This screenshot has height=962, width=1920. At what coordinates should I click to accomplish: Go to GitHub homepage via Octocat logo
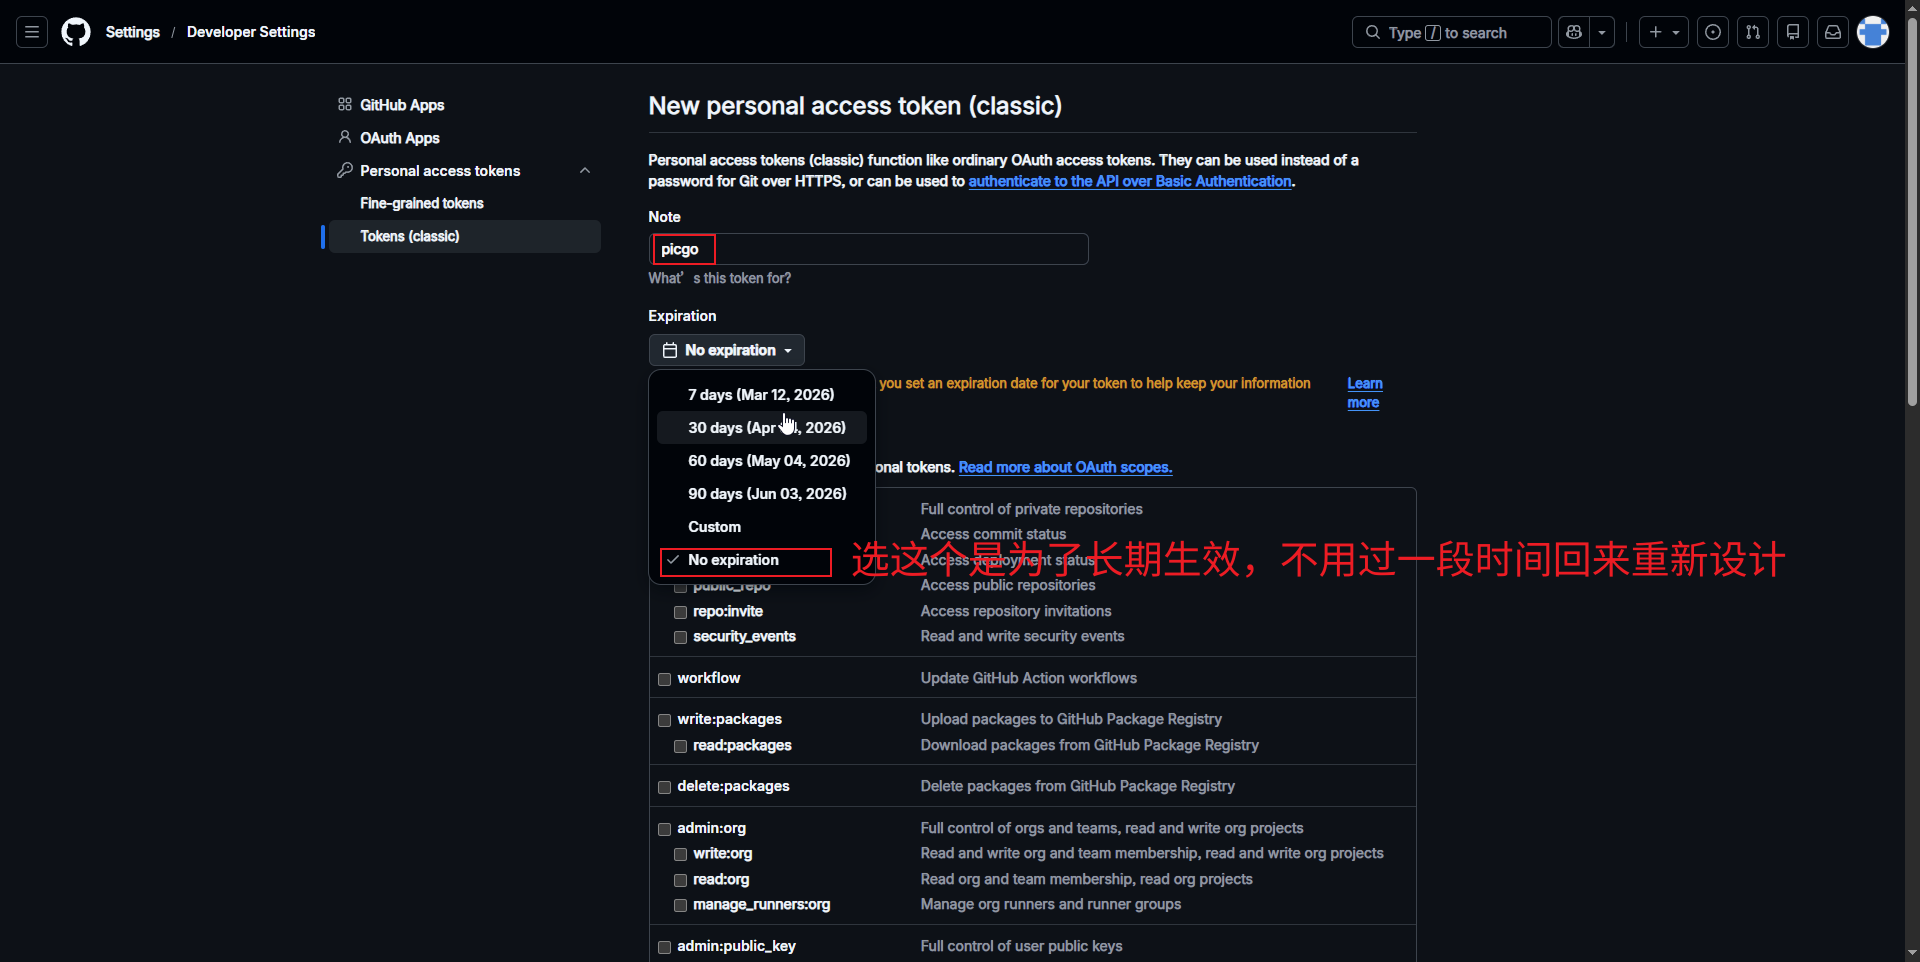[76, 32]
